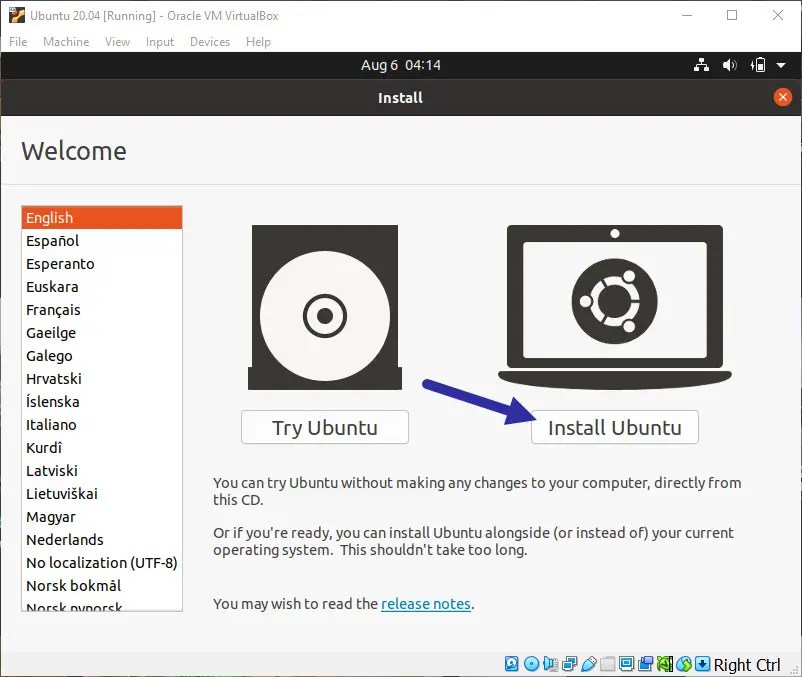
Task: Click the Install Ubuntu button
Action: 614,427
